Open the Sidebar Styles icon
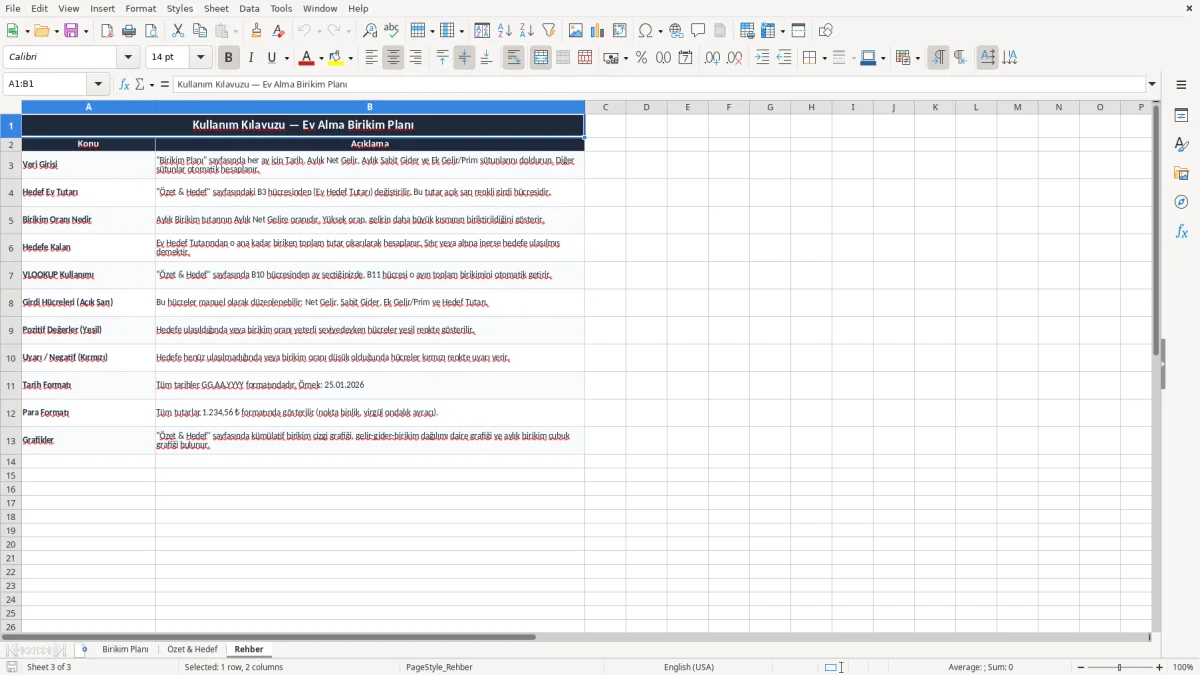The image size is (1200, 675). pos(1181,145)
